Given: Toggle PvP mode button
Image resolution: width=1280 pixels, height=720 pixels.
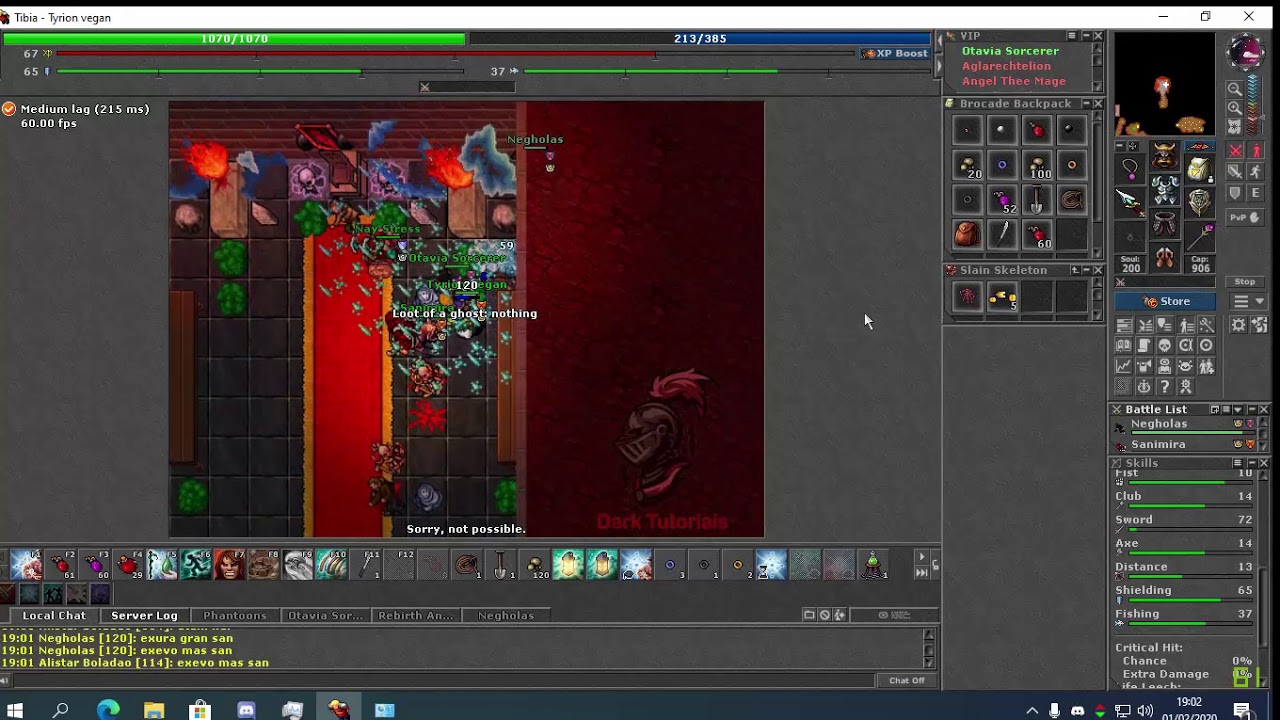Looking at the screenshot, I should click(x=1245, y=217).
